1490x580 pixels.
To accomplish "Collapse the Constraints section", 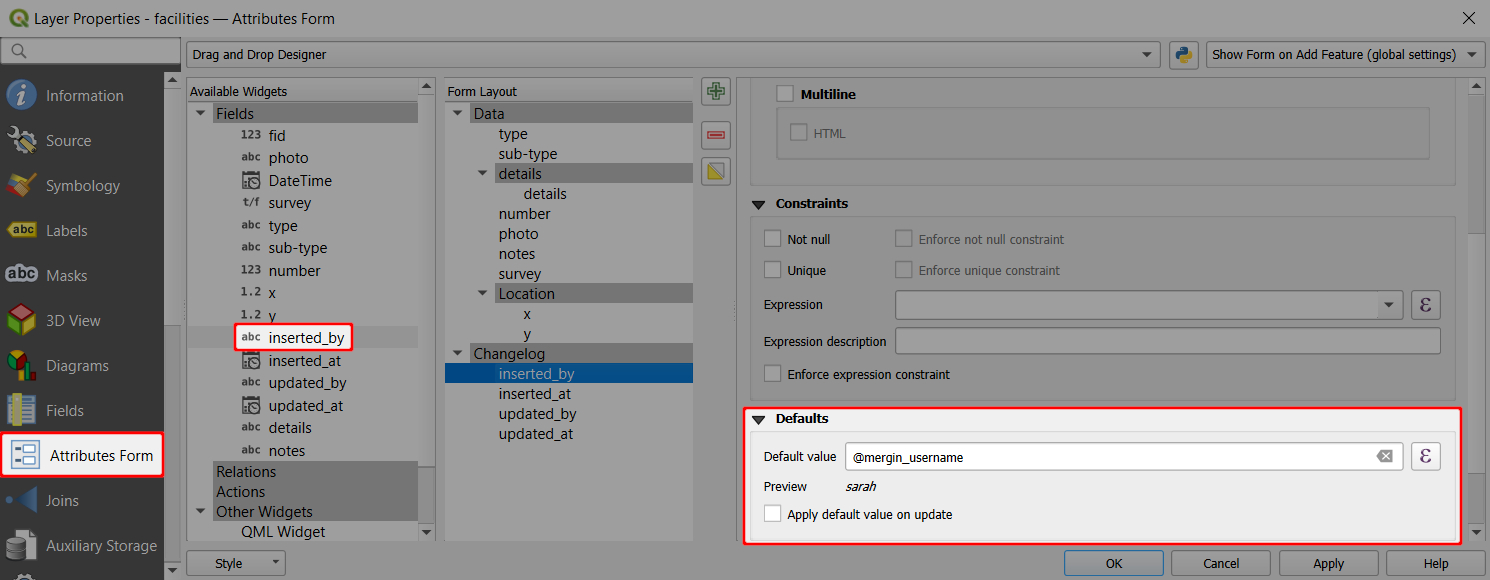I will [758, 204].
